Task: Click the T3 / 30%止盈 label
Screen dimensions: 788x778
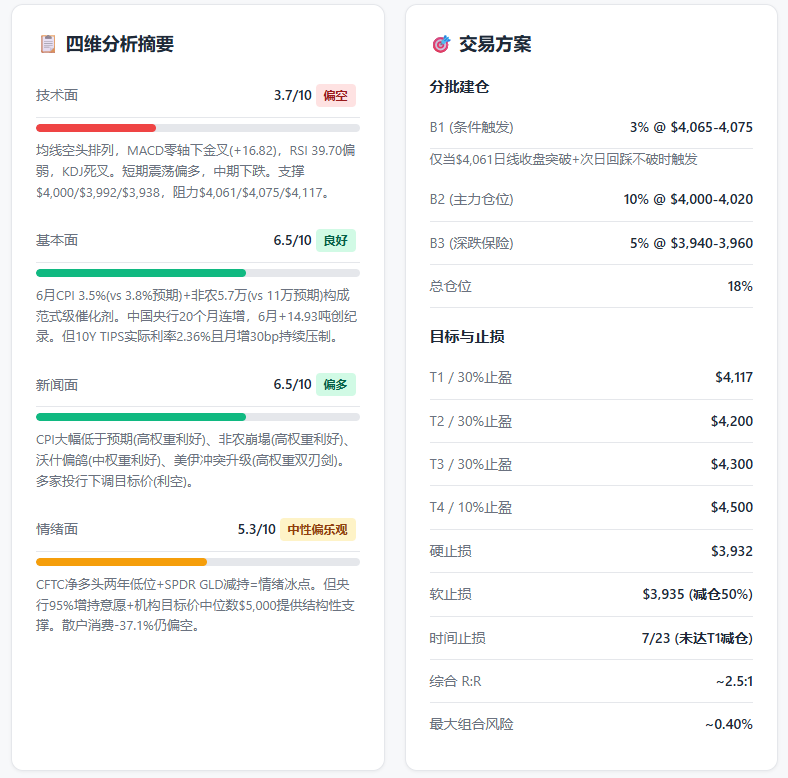Action: (x=471, y=464)
